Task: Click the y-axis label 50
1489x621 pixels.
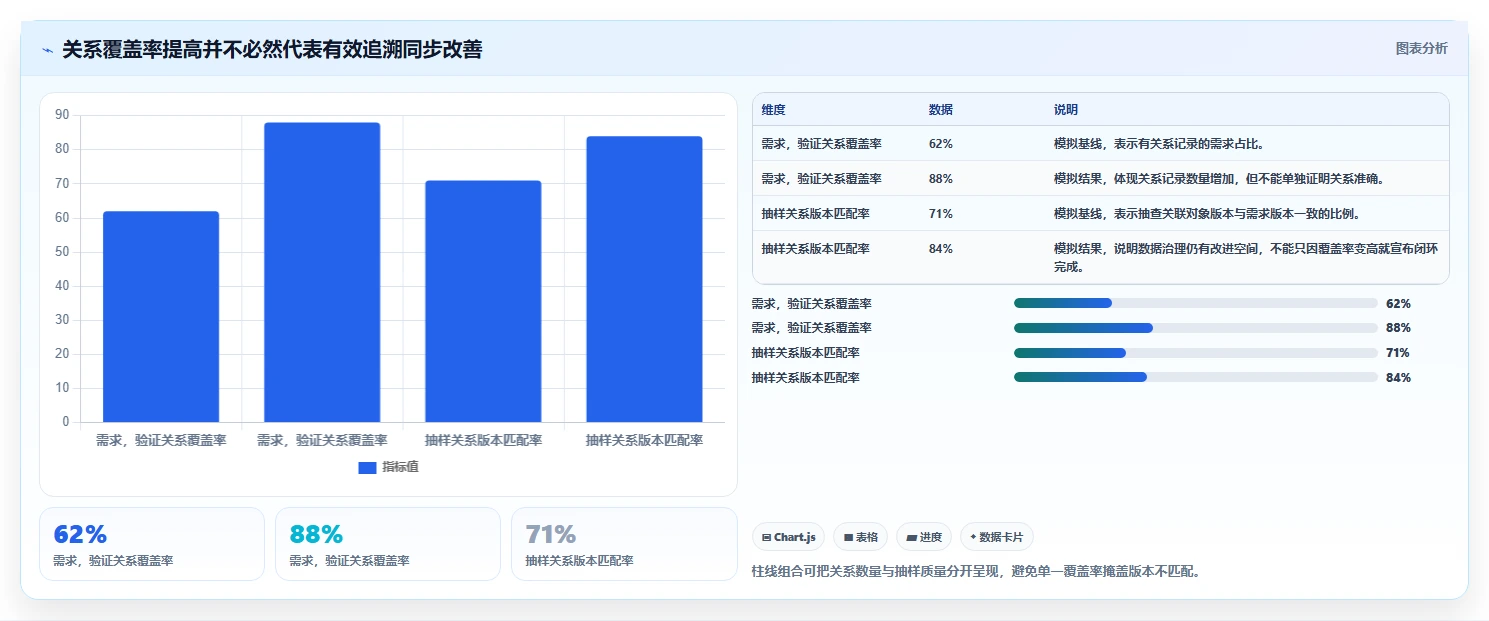Action: [x=62, y=251]
